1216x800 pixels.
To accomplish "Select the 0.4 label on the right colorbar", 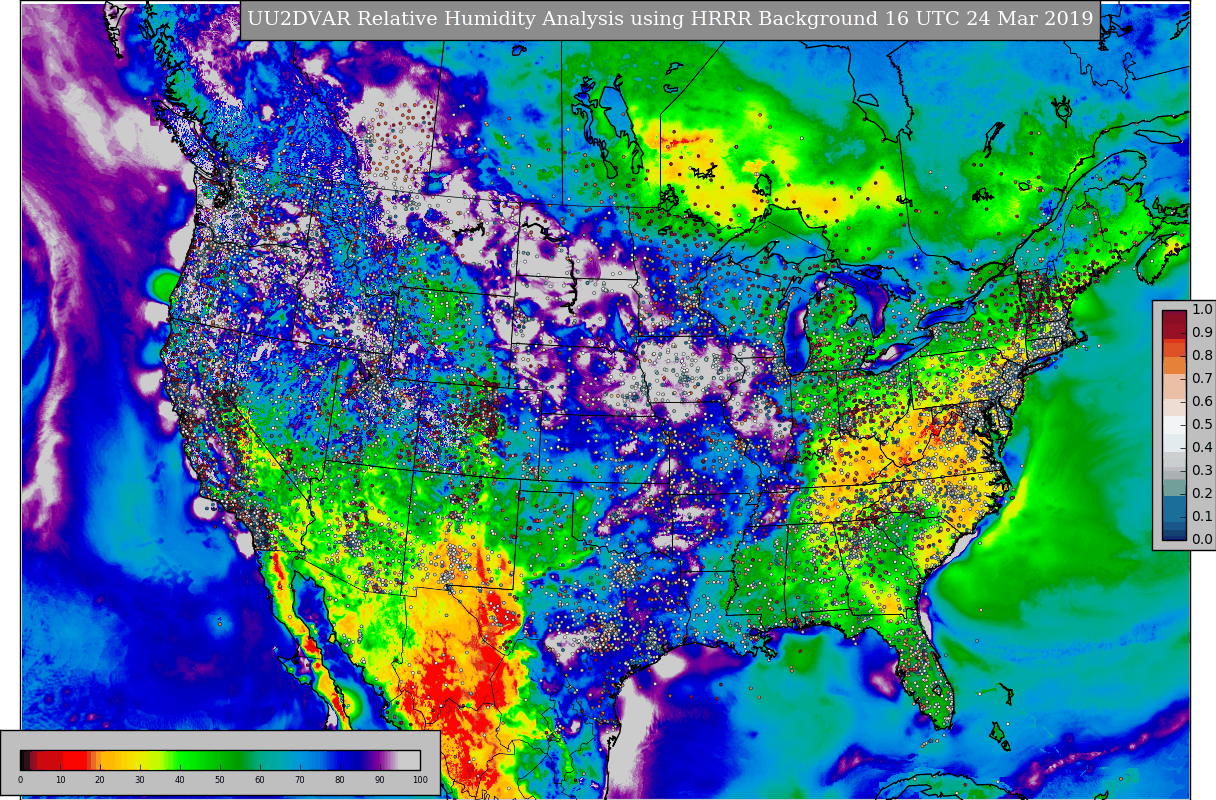I will pos(1202,448).
